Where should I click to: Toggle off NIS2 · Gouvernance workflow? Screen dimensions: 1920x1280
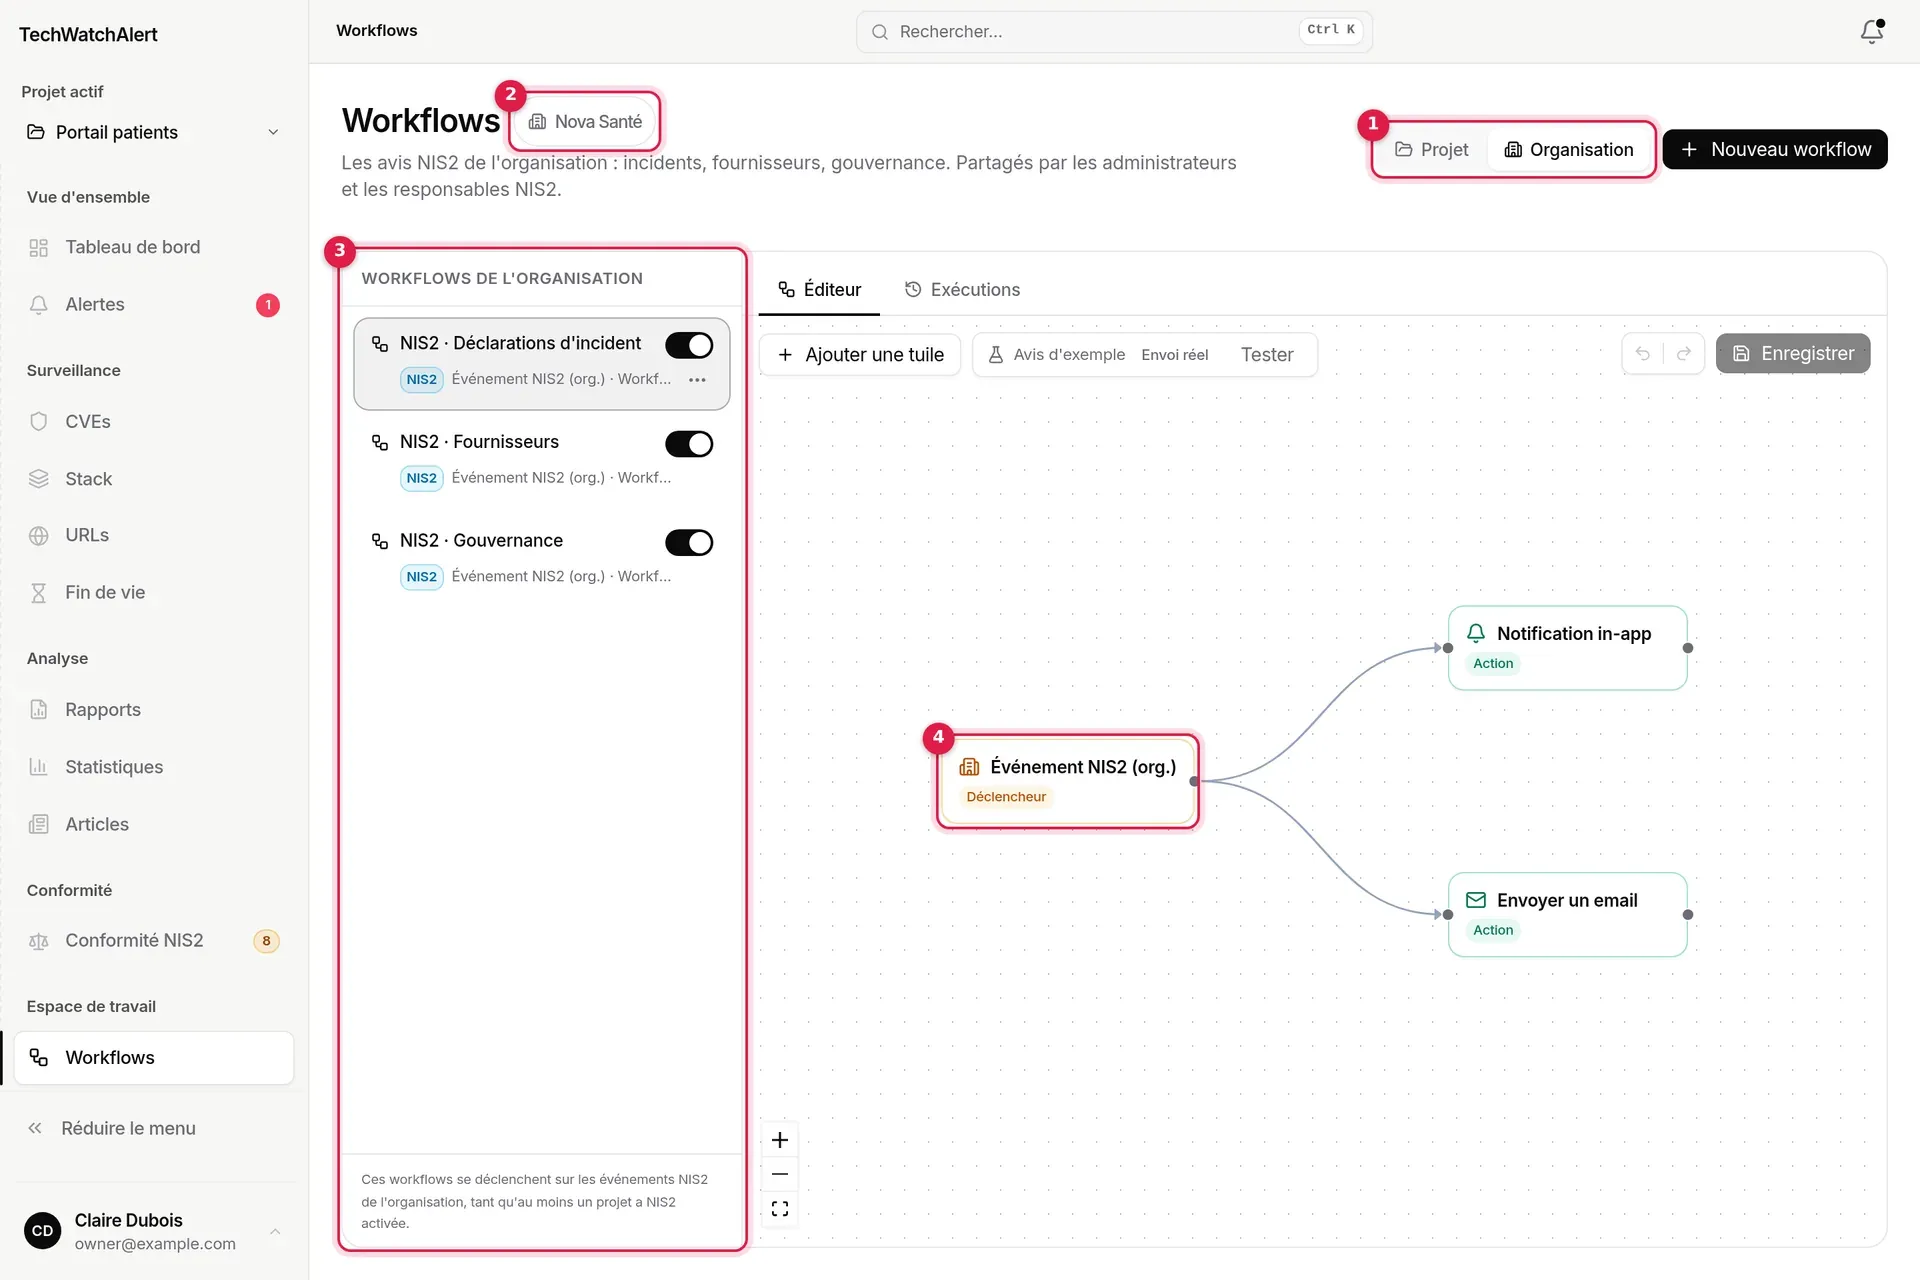point(689,543)
